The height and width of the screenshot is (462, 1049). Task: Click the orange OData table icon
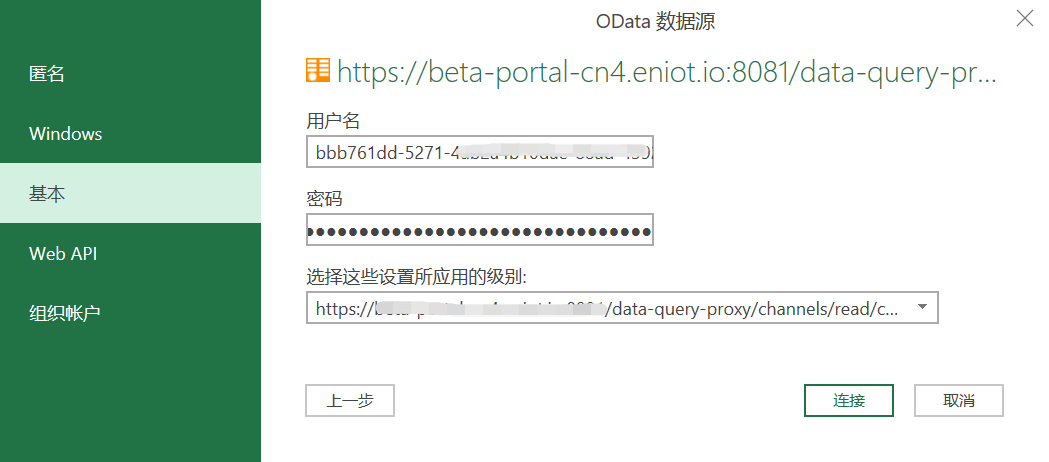click(317, 70)
